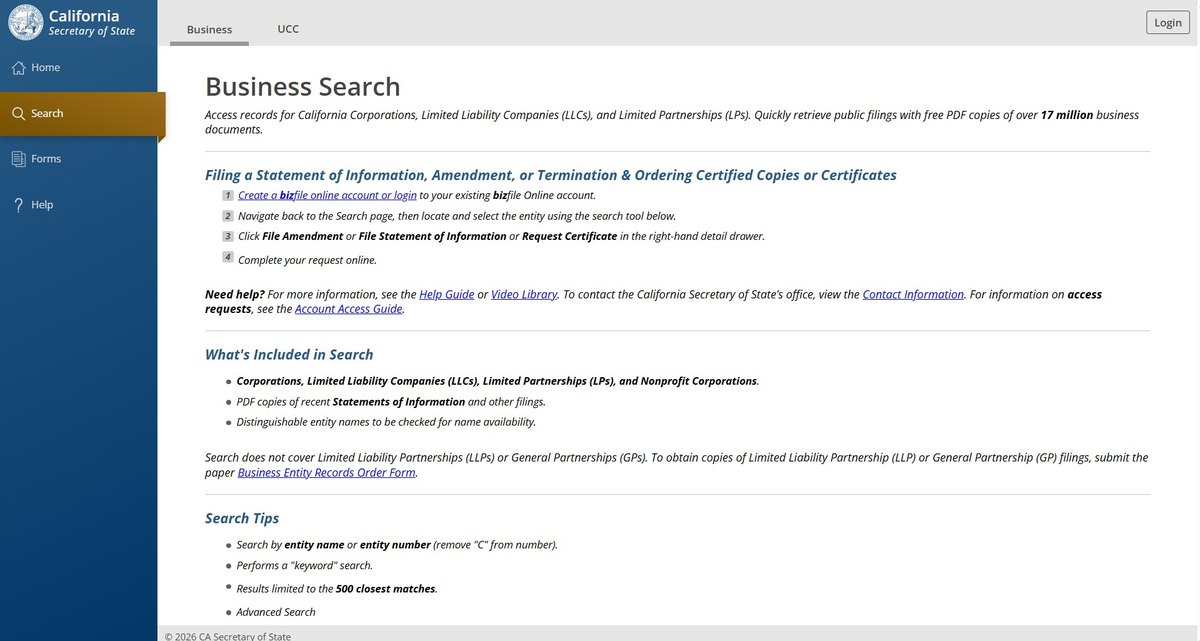Click 'Navigate back to the Search page' step text
The width and height of the screenshot is (1200, 641).
[457, 216]
